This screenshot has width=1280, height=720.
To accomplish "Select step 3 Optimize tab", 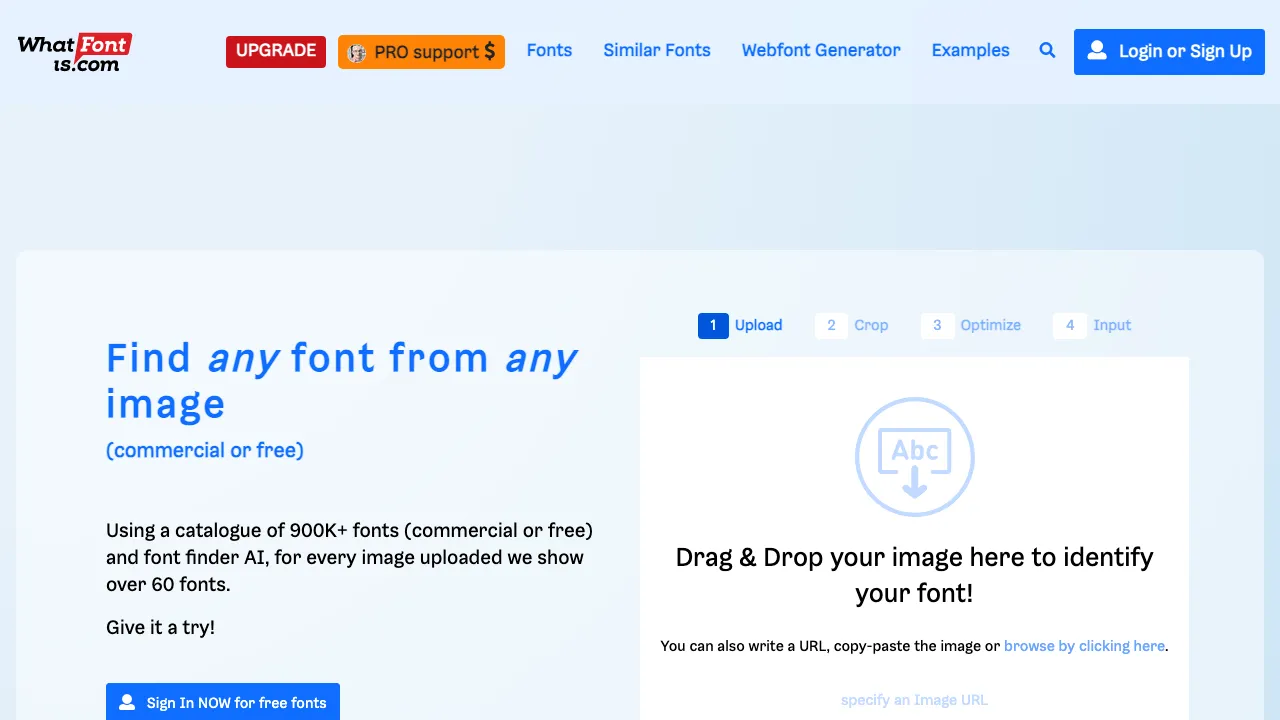I will [x=971, y=325].
